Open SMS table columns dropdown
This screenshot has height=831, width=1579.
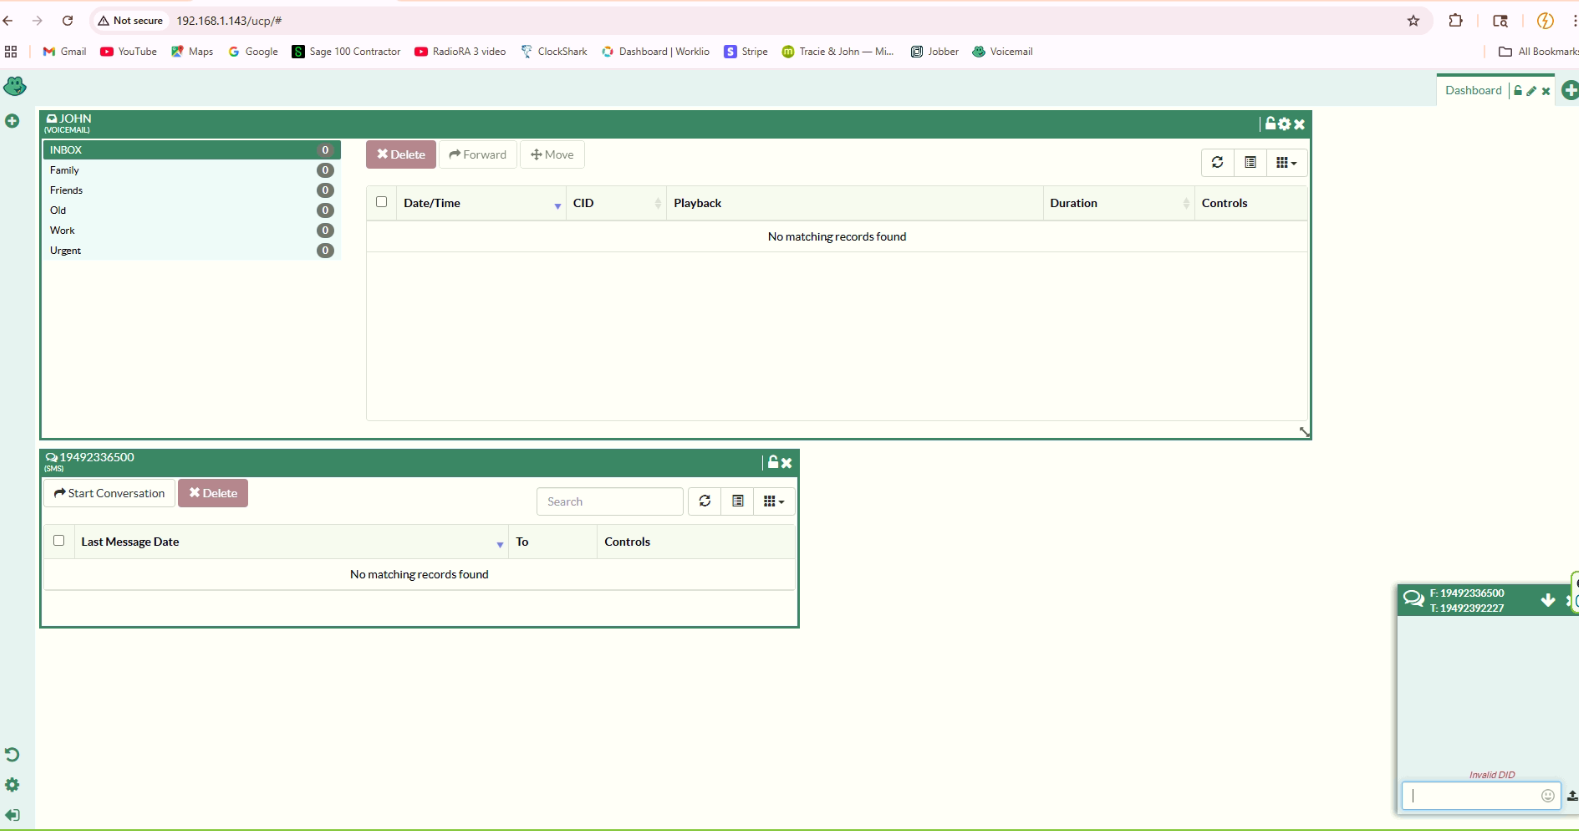773,502
